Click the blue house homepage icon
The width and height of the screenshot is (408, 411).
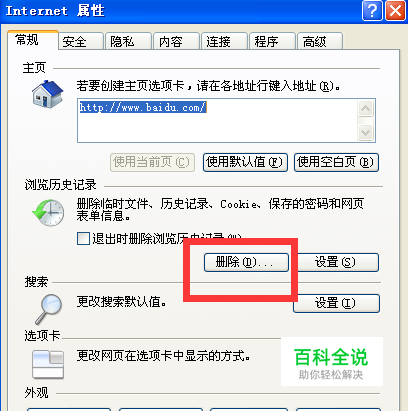[x=48, y=94]
